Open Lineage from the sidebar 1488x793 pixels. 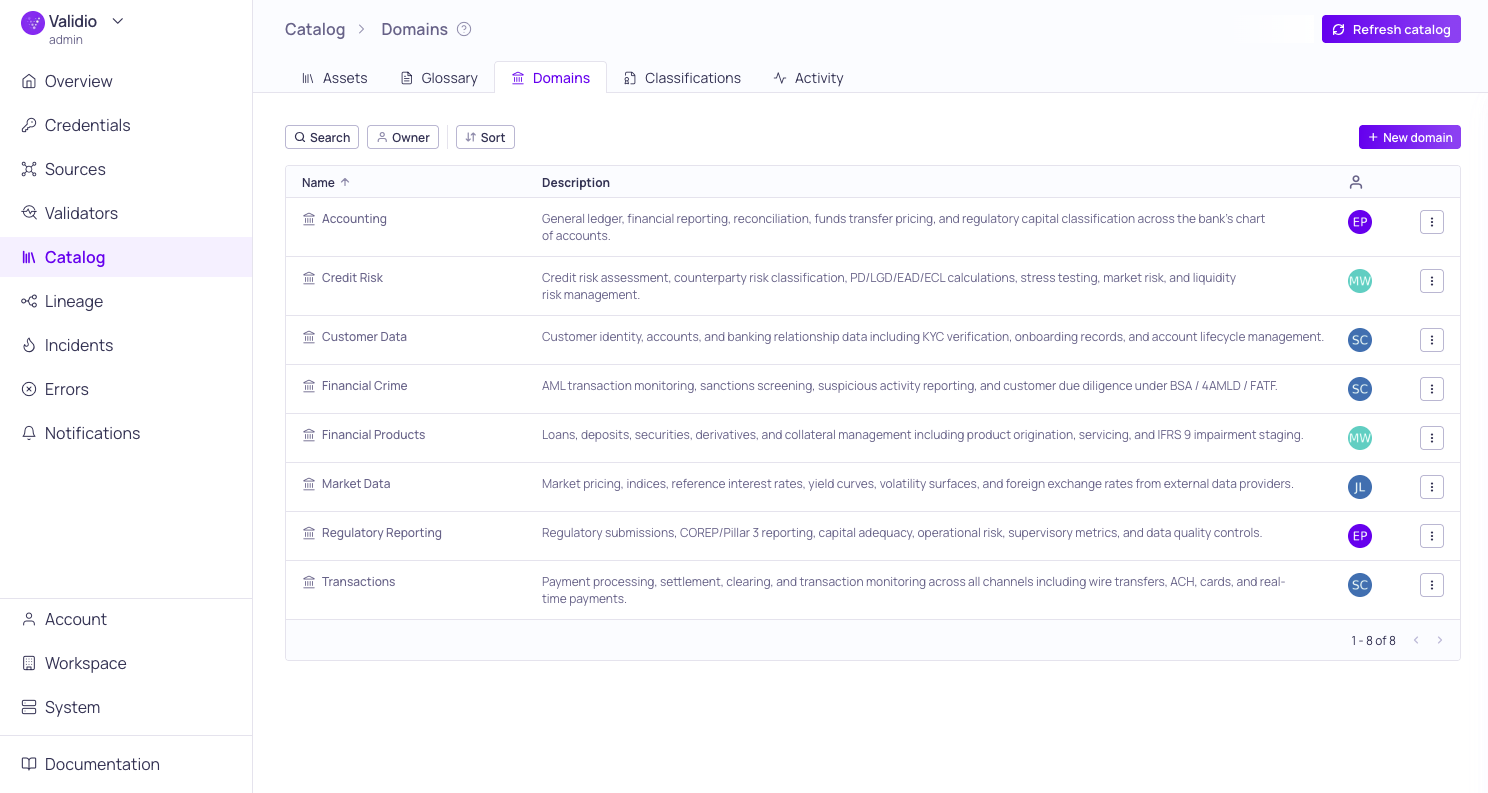pyautogui.click(x=126, y=301)
